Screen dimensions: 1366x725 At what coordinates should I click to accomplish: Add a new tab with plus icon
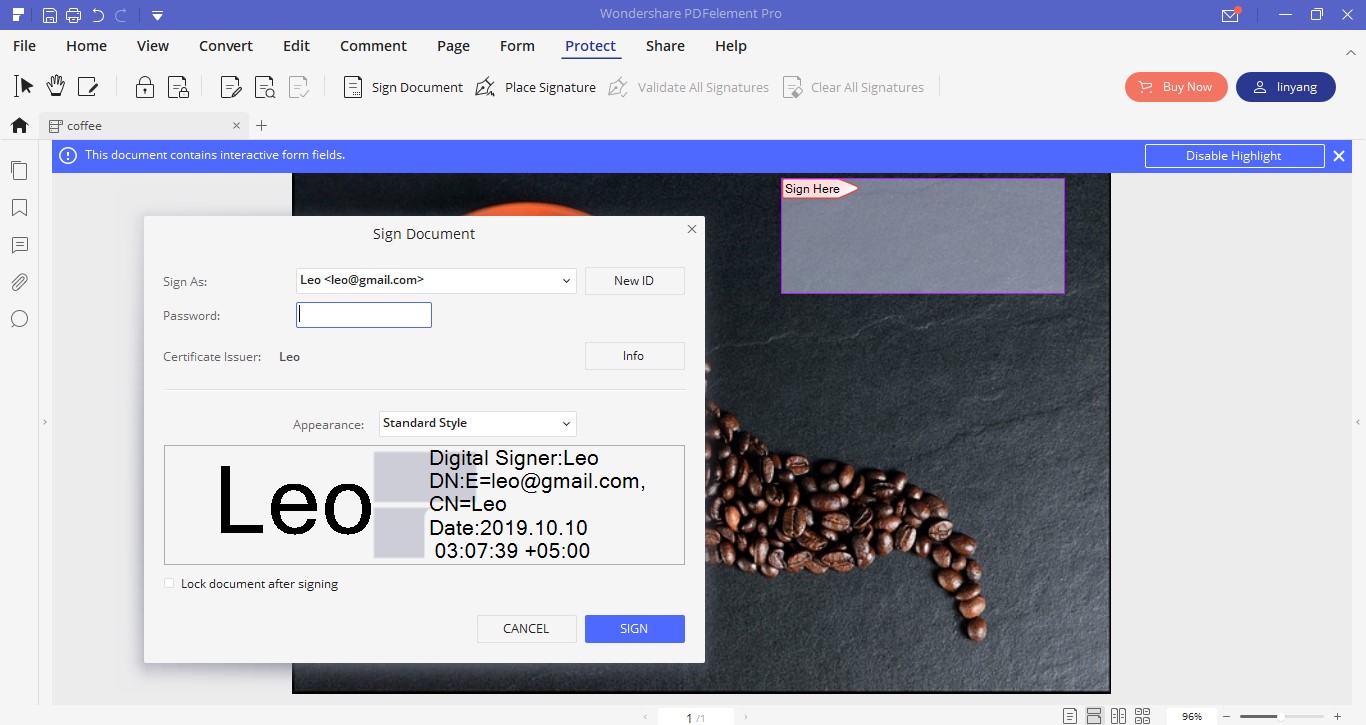pos(262,126)
